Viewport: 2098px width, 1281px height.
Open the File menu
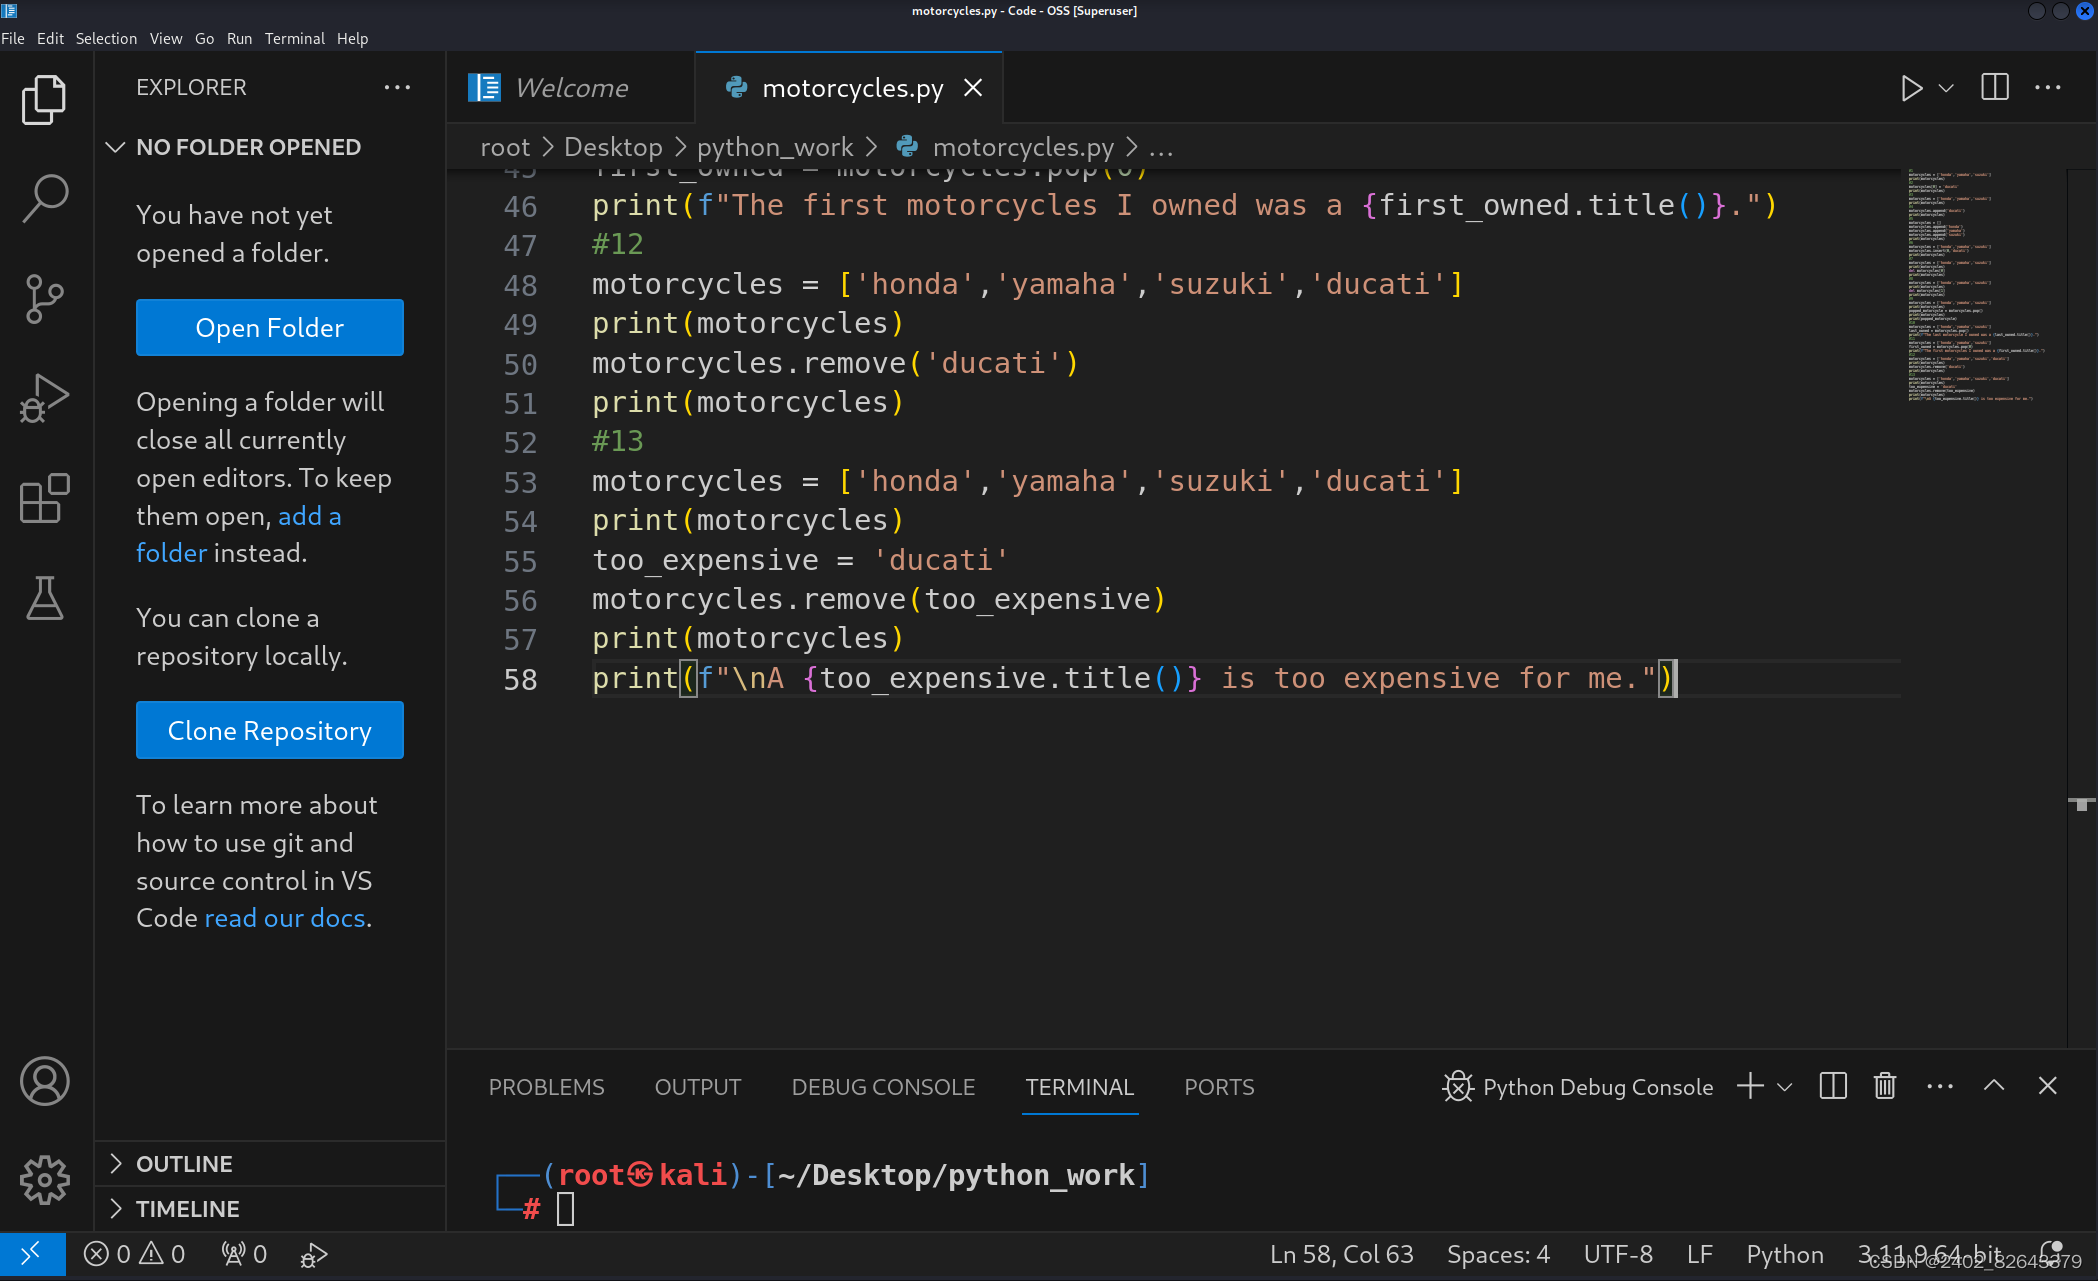click(x=13, y=39)
